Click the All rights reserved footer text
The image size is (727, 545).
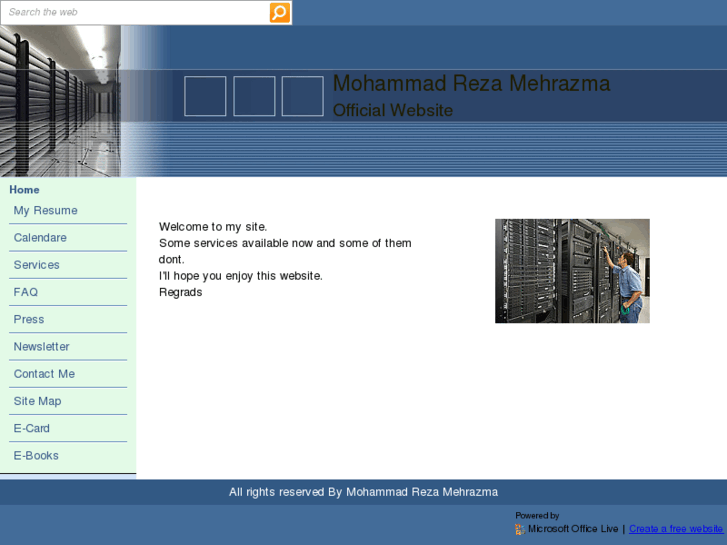pos(364,492)
